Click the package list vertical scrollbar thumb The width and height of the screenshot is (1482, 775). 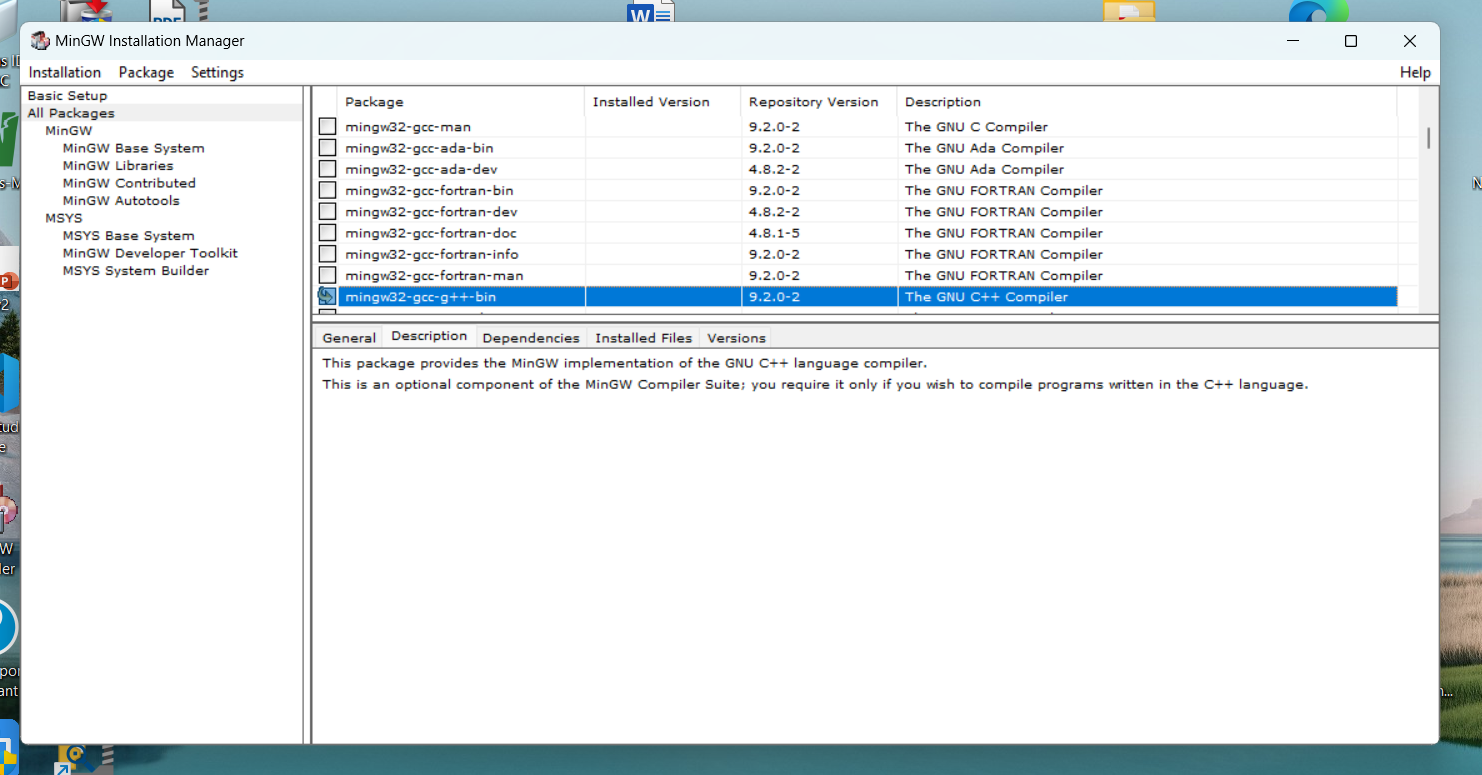[x=1428, y=138]
